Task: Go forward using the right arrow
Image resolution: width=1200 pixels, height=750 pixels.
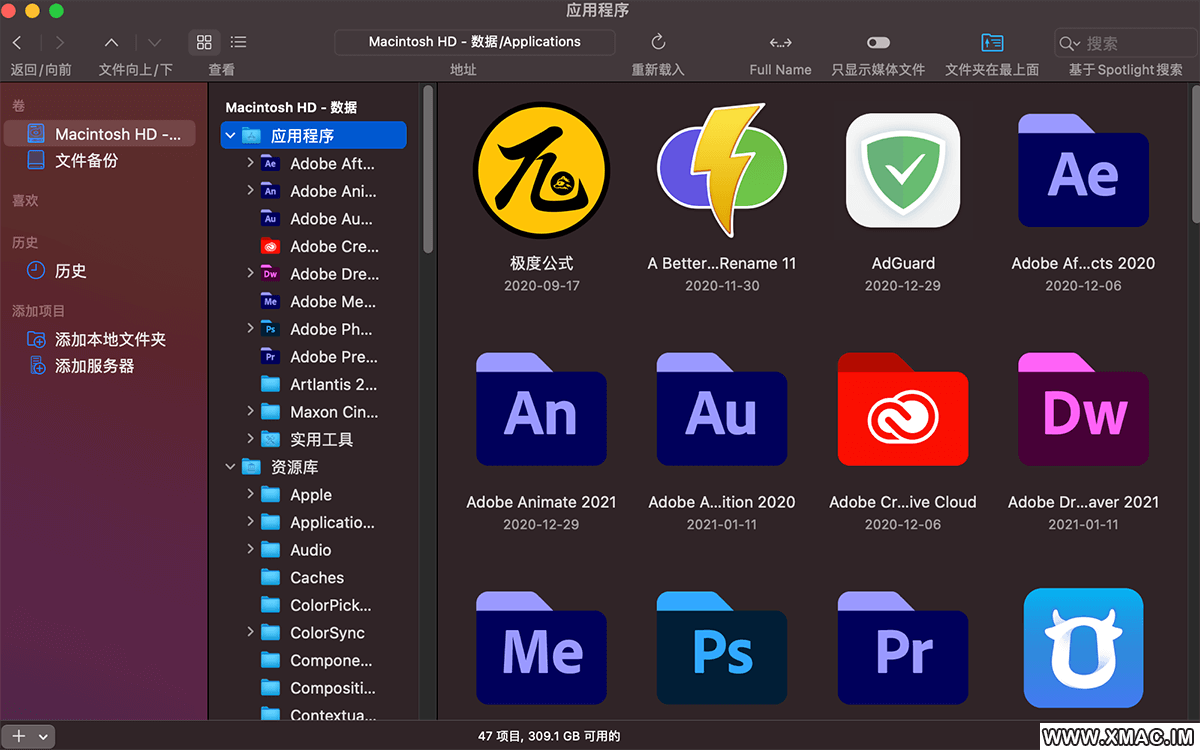Action: coord(60,42)
